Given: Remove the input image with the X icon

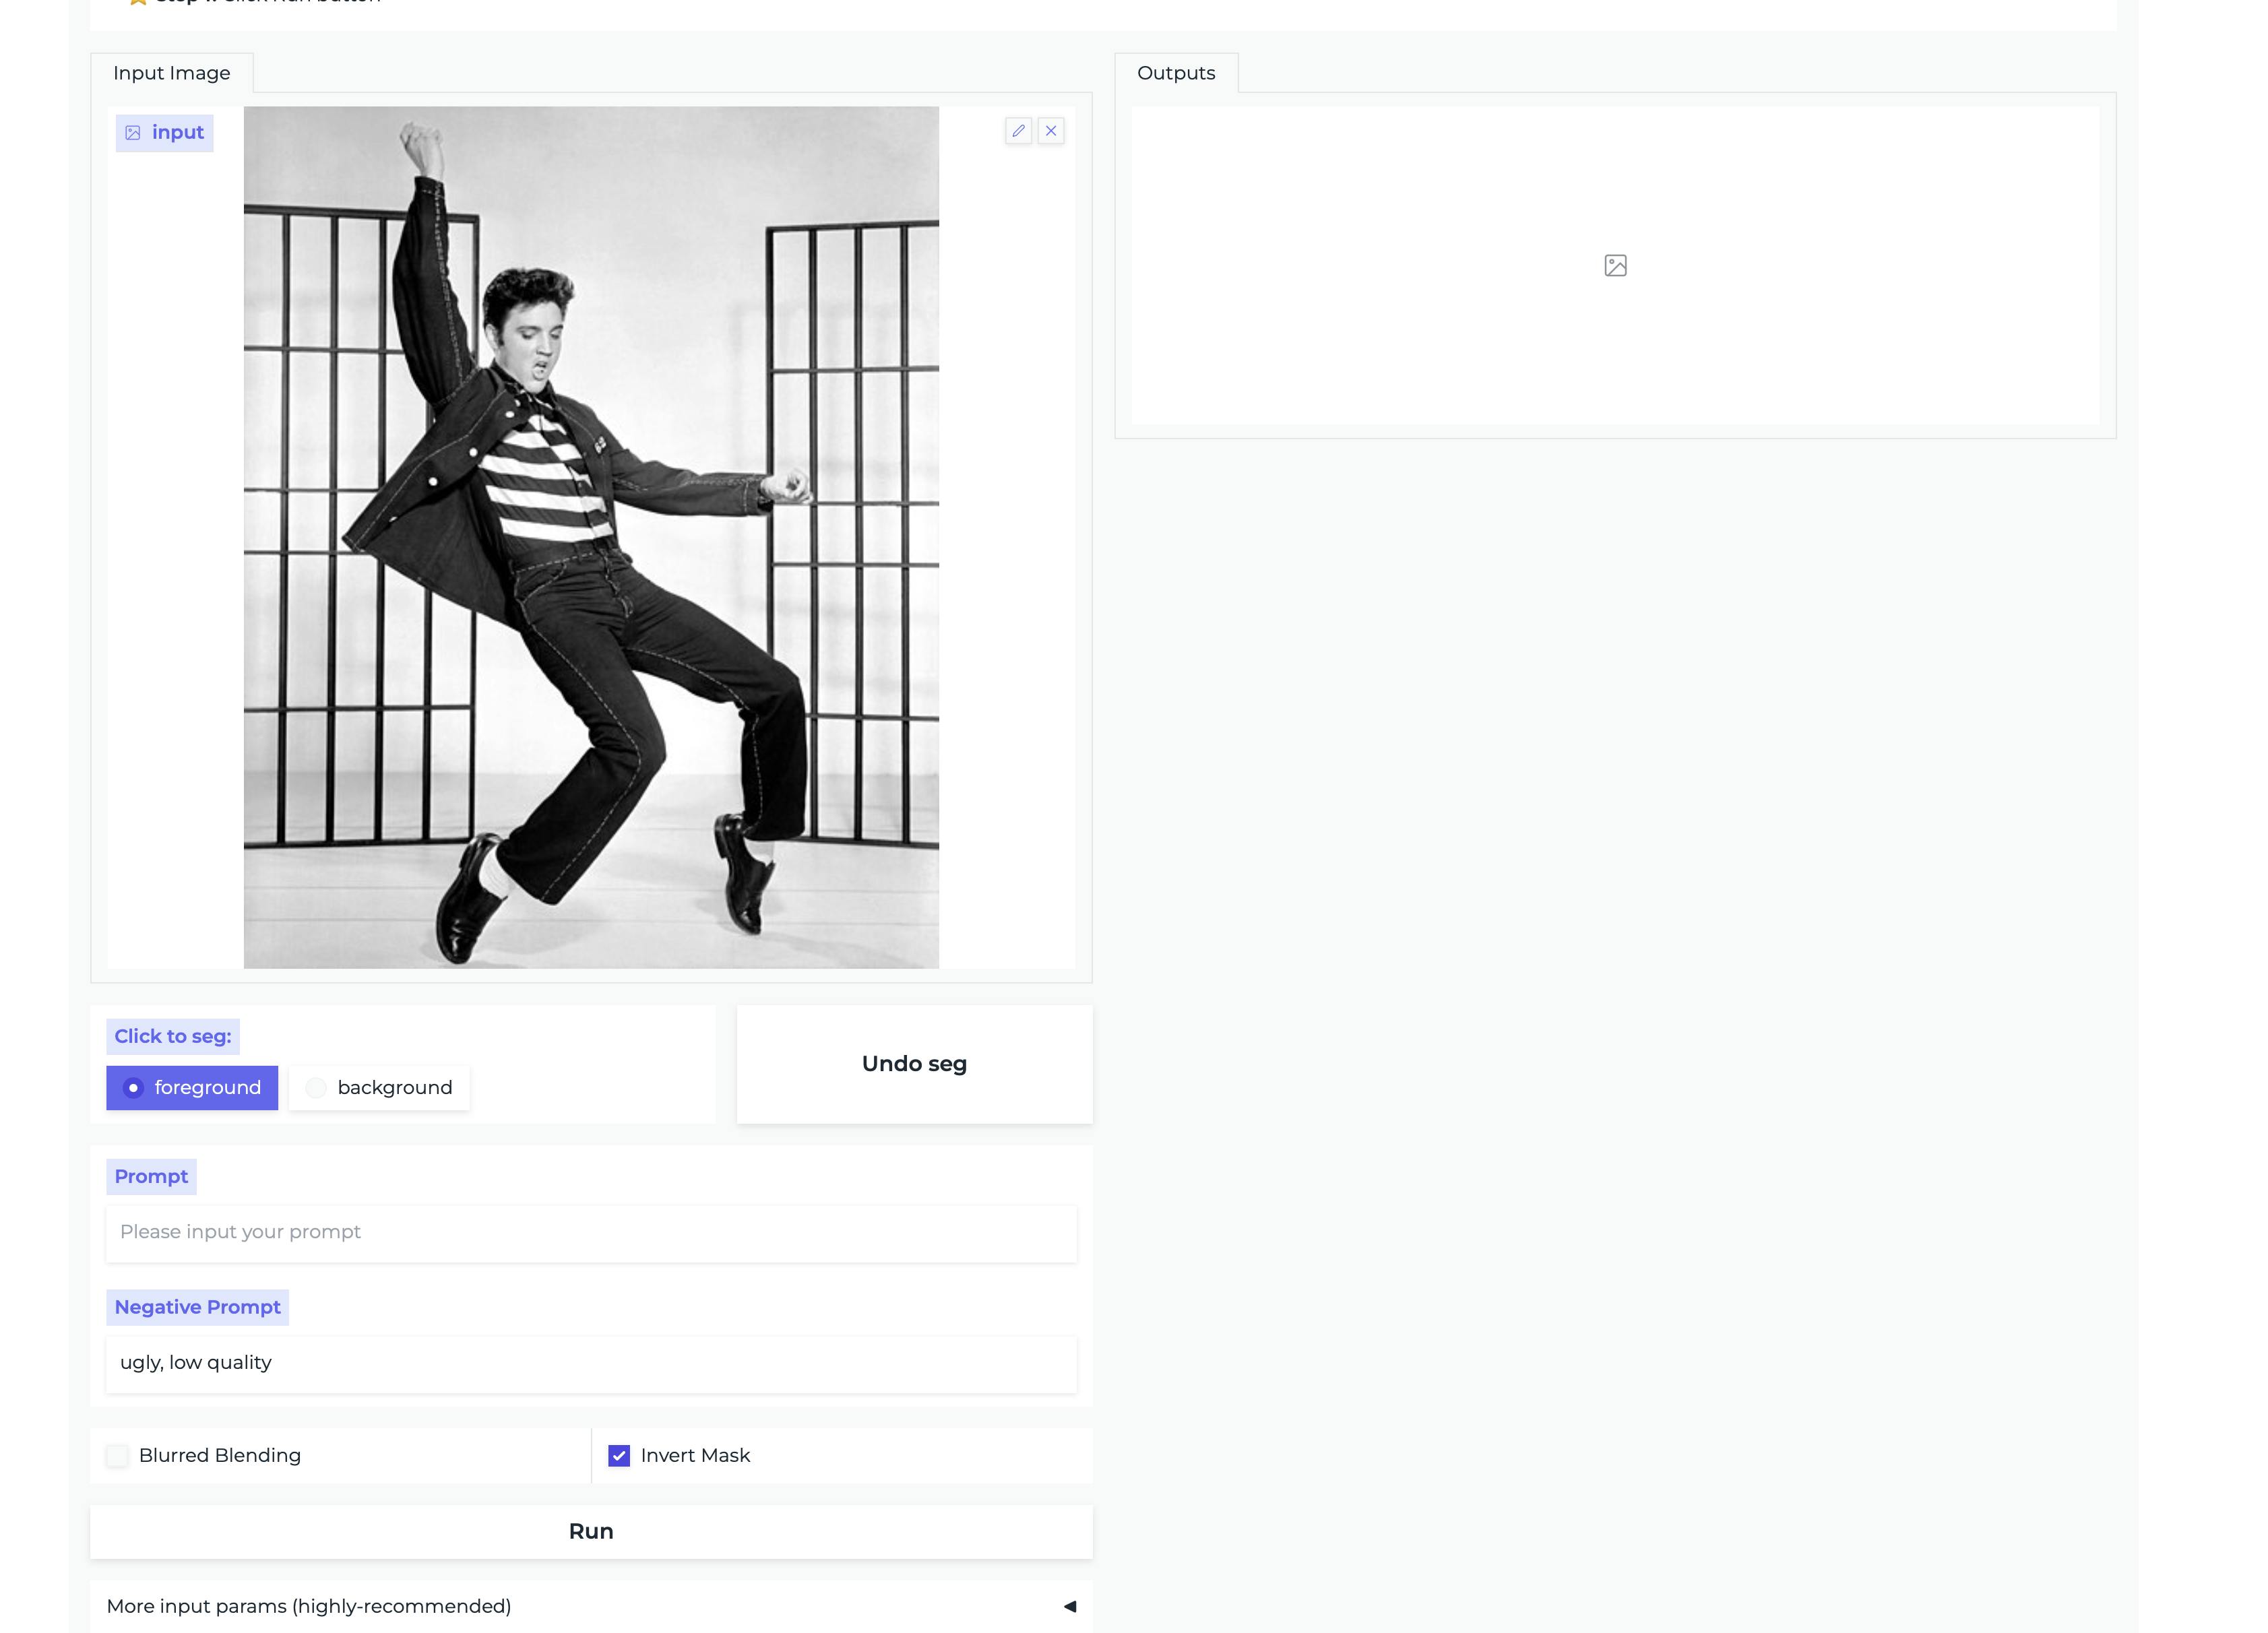Looking at the screenshot, I should coord(1051,131).
